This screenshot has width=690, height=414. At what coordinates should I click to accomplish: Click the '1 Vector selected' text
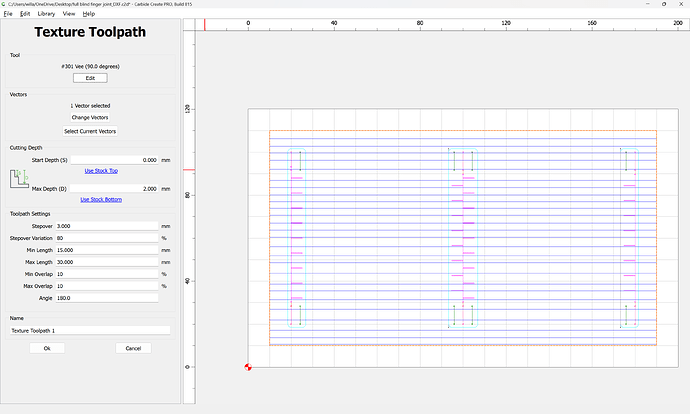pos(90,106)
